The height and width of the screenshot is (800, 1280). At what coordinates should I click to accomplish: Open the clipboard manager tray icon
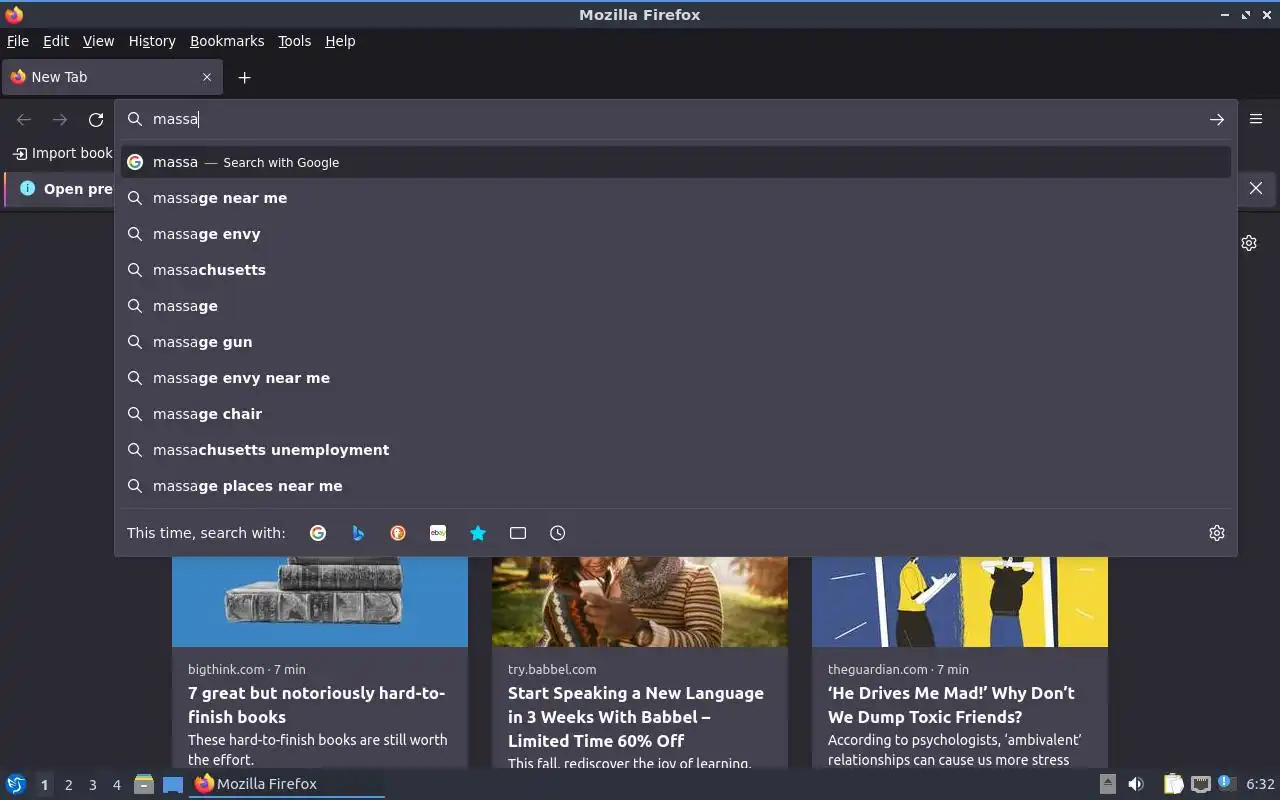(x=1173, y=784)
